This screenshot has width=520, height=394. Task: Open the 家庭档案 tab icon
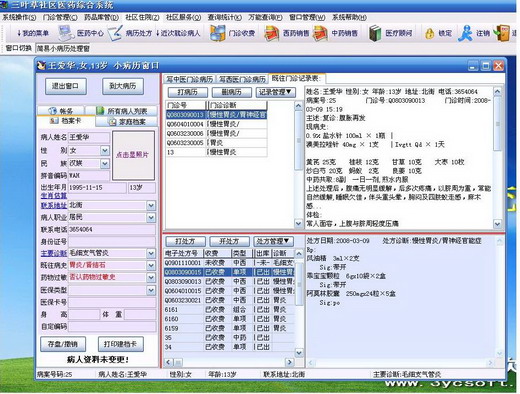(x=113, y=122)
